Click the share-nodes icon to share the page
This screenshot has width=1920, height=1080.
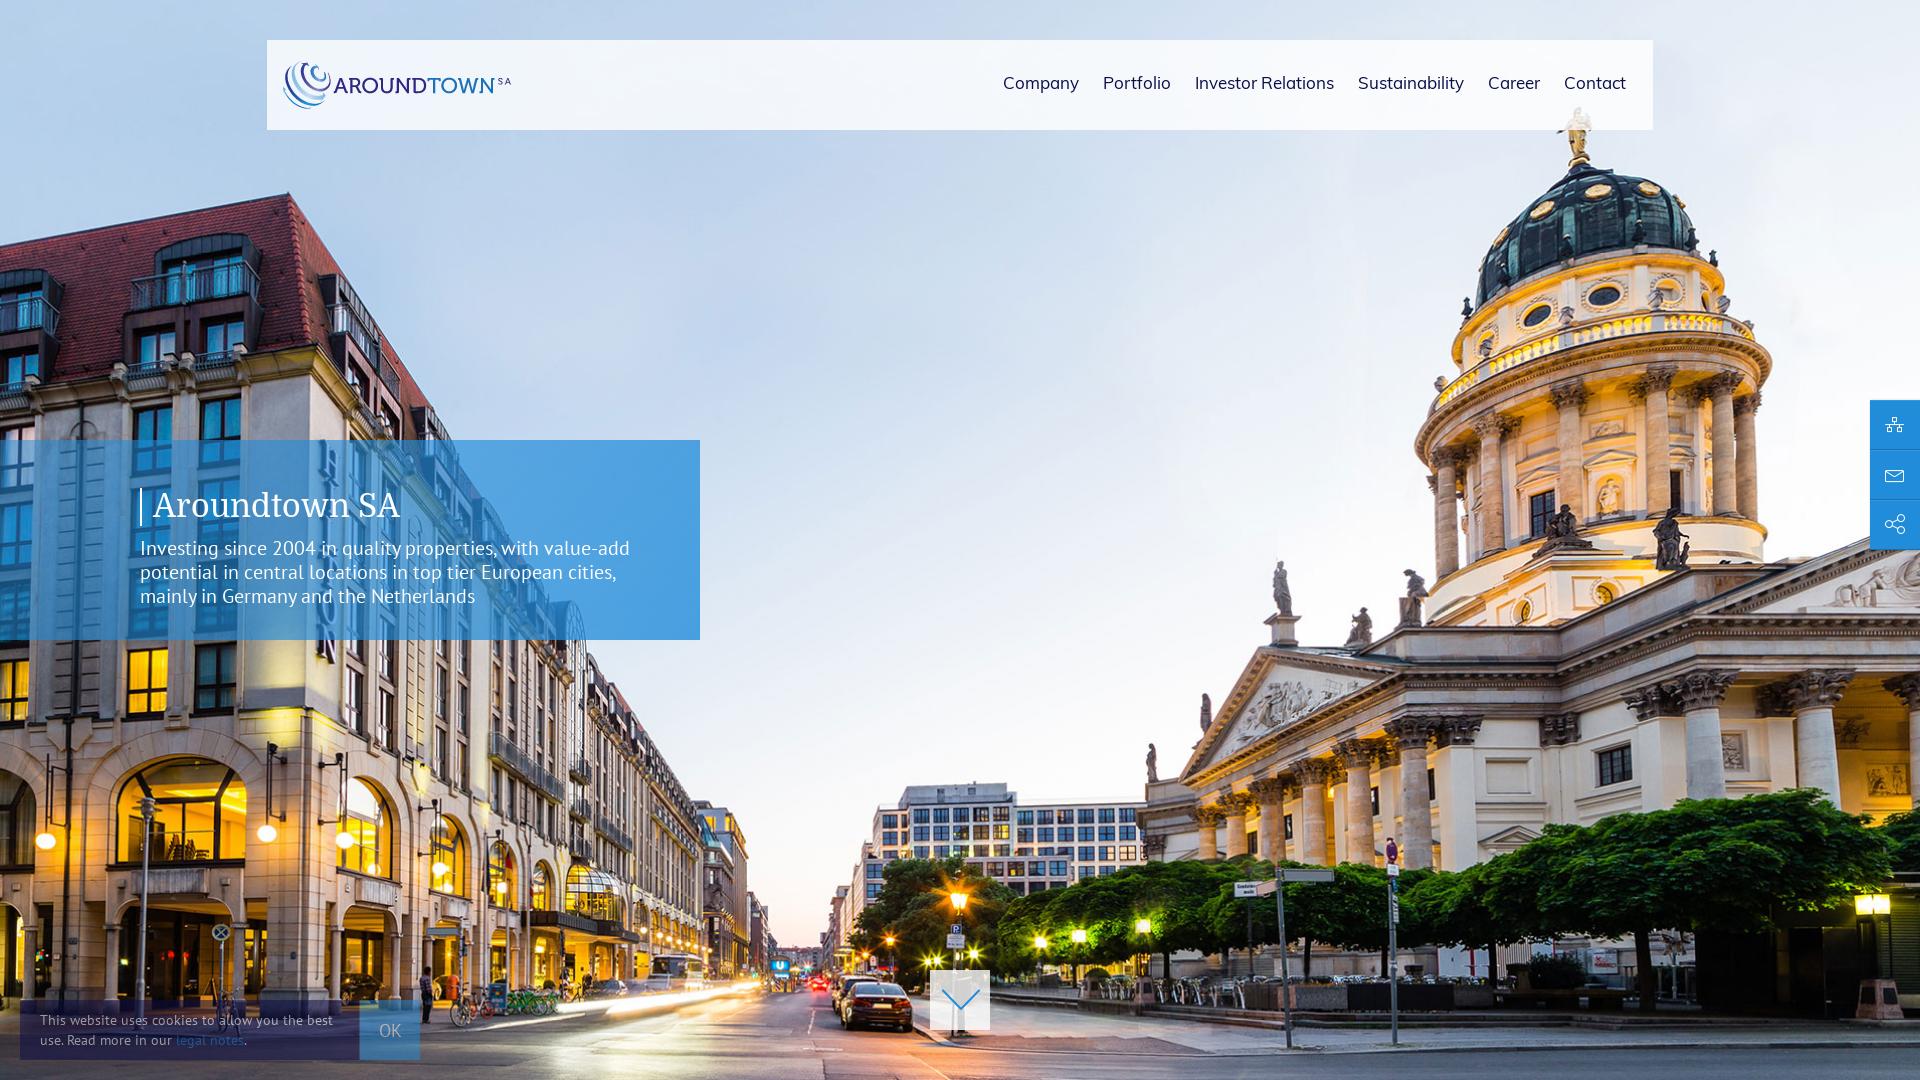click(1896, 523)
